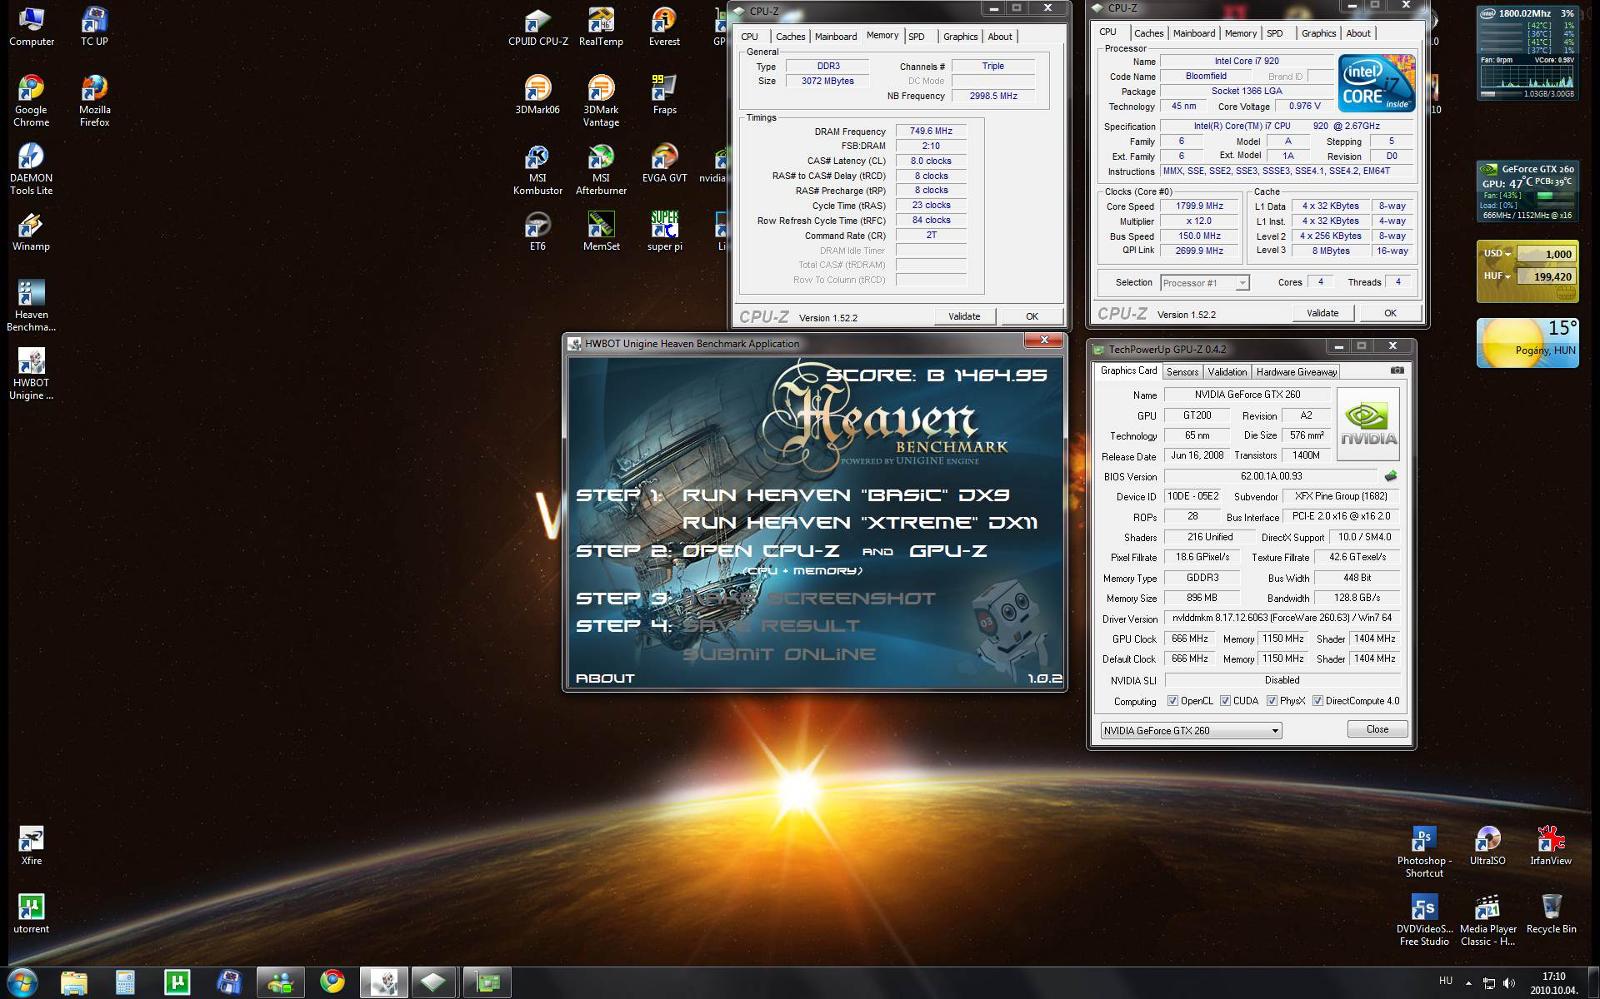The image size is (1600, 999).
Task: Switch to Validation tab in GPU-Z
Action: click(x=1227, y=372)
